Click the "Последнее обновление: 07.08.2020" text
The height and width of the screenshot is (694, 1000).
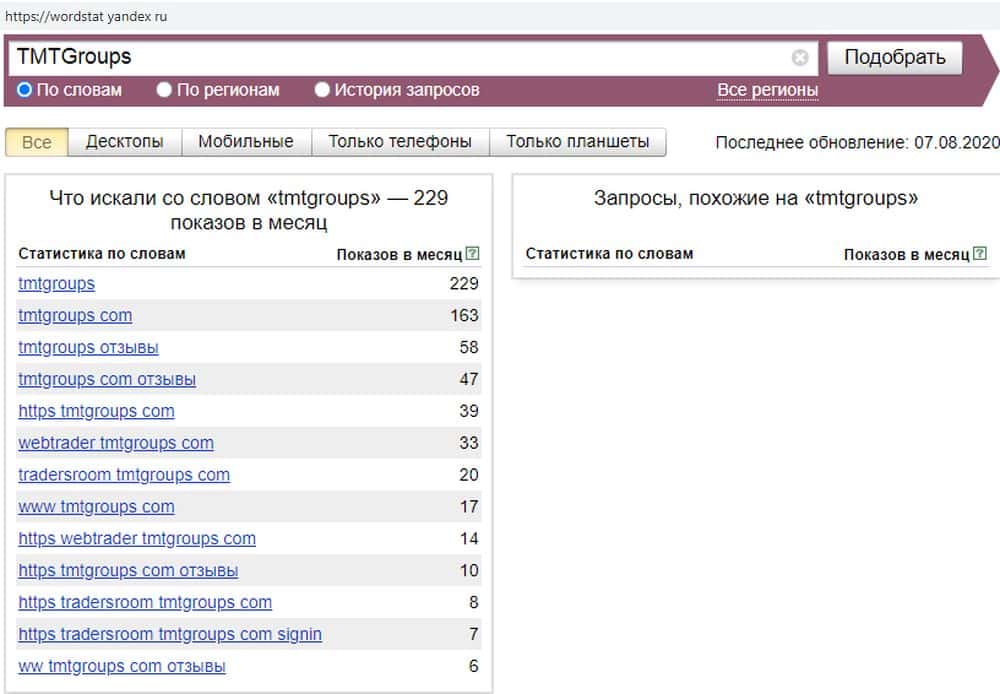tap(857, 142)
